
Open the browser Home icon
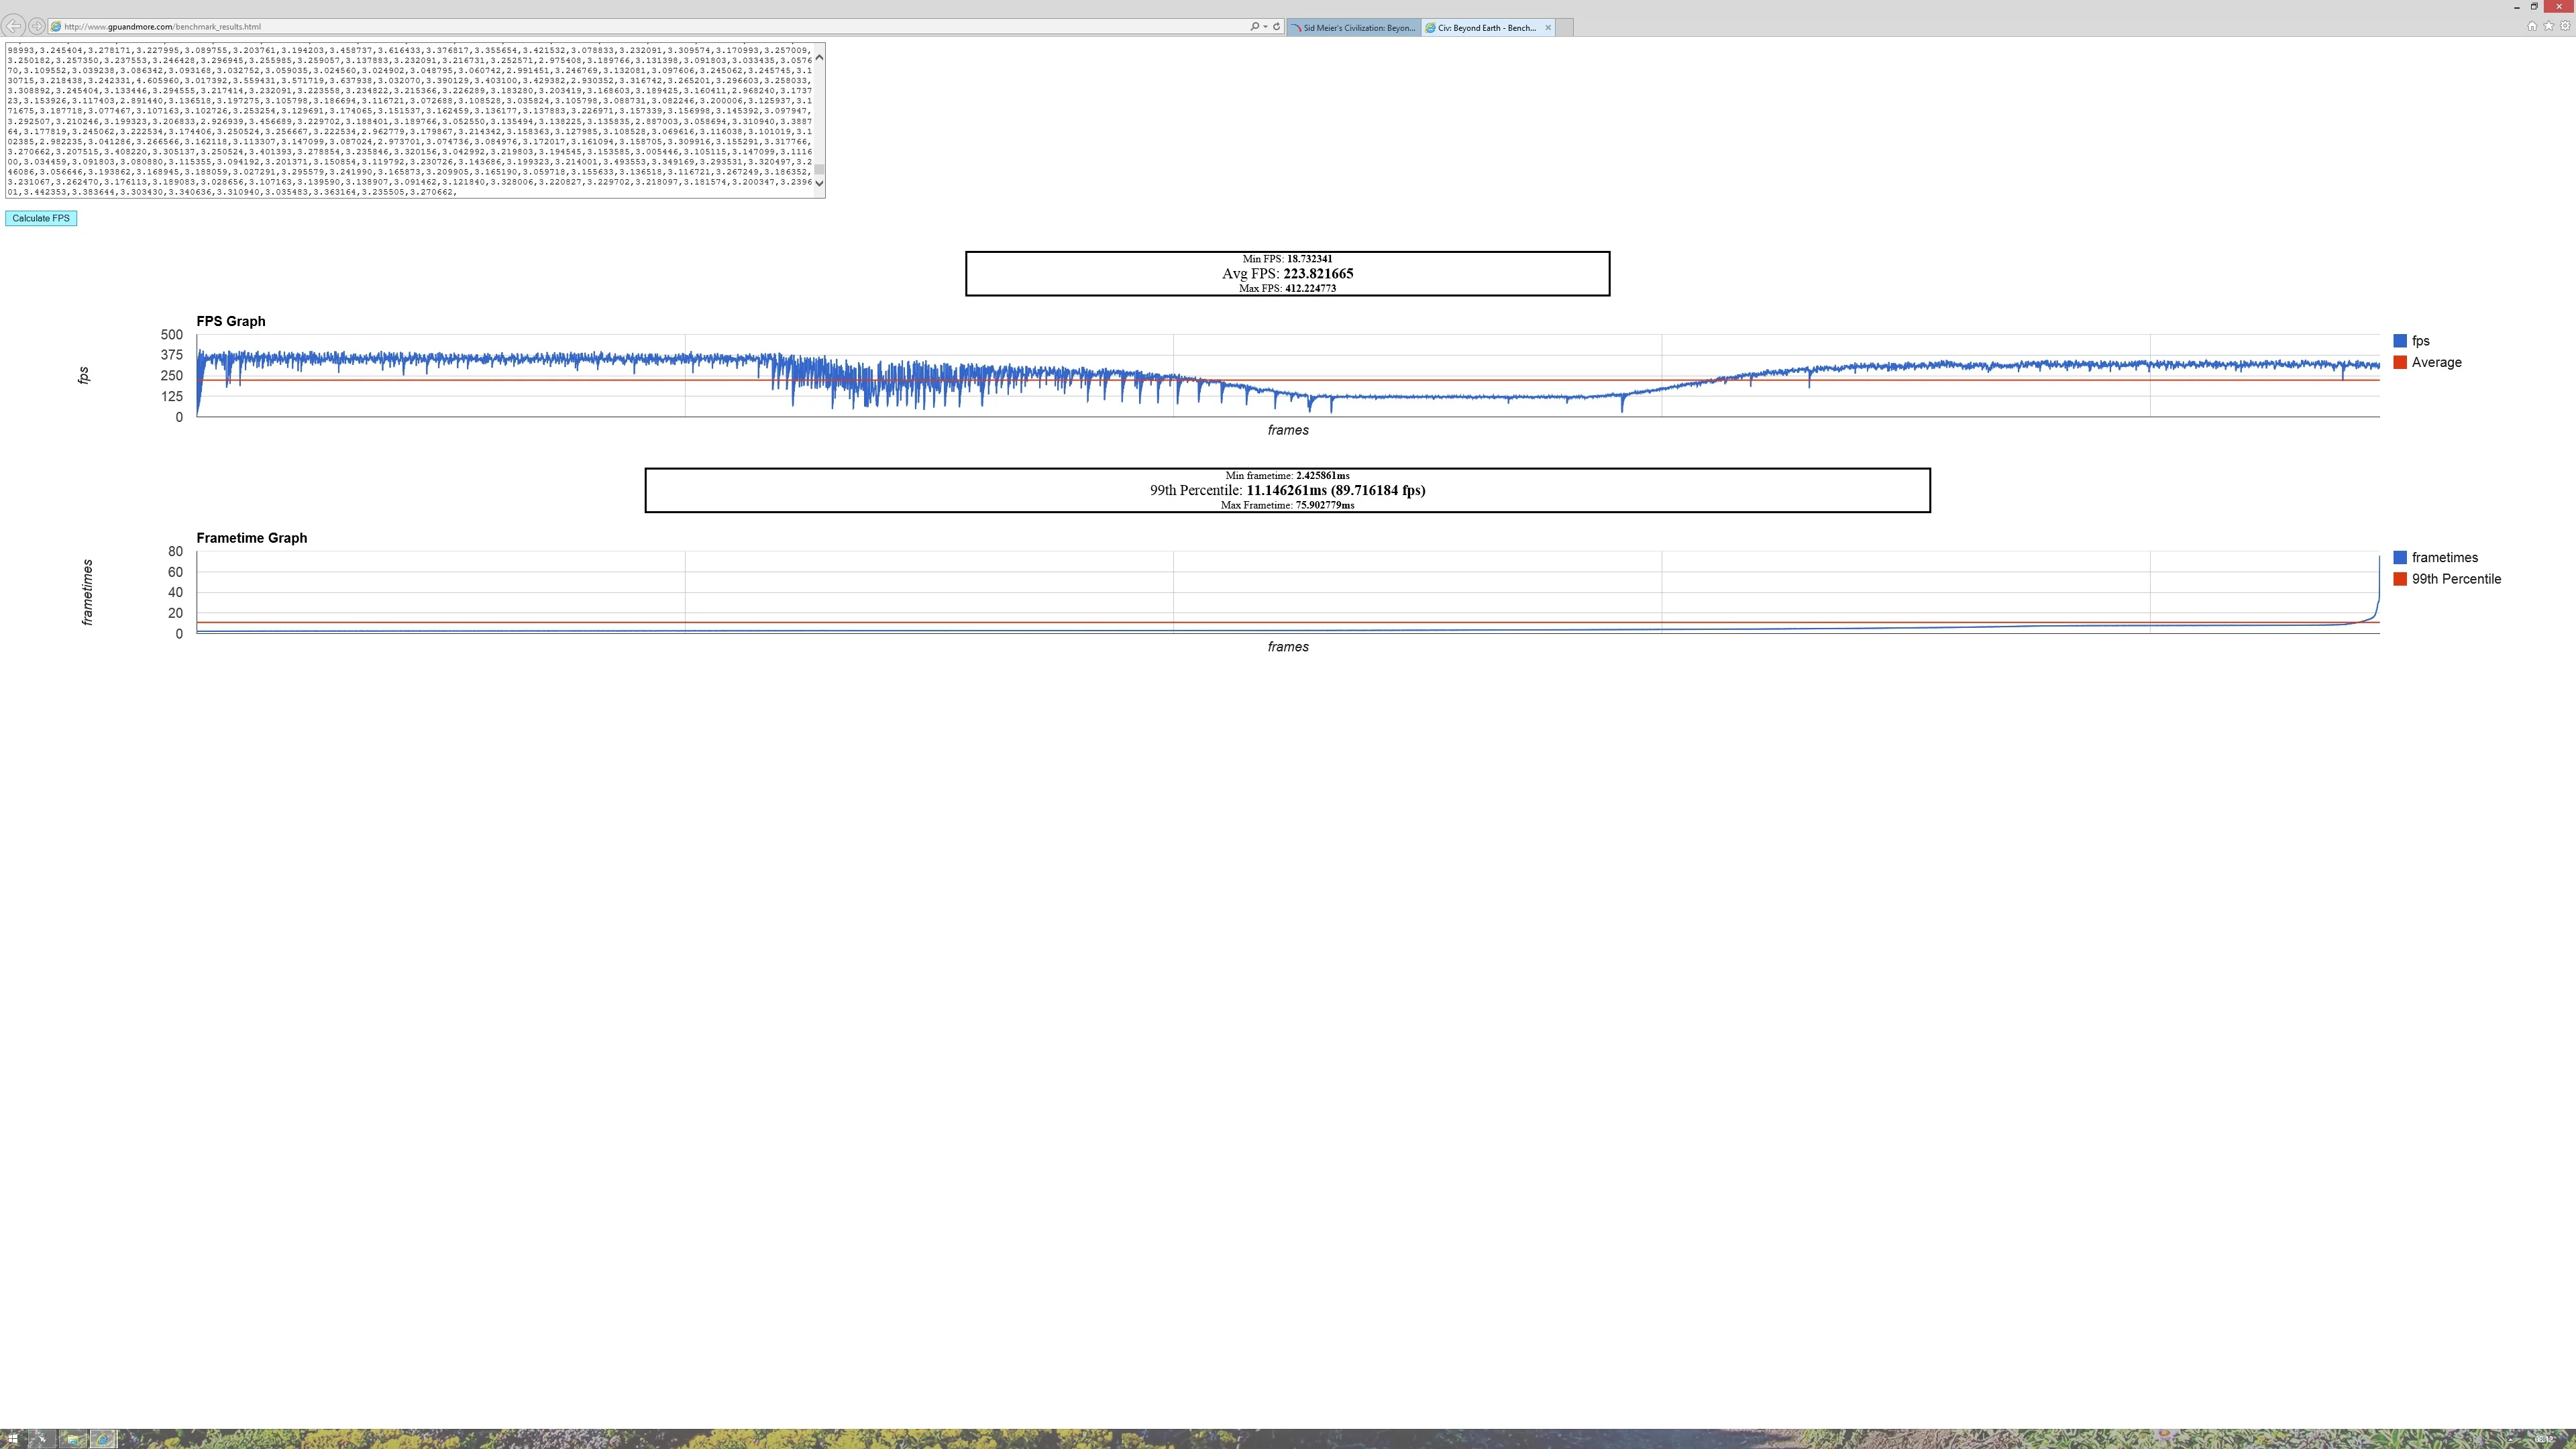coord(2532,27)
